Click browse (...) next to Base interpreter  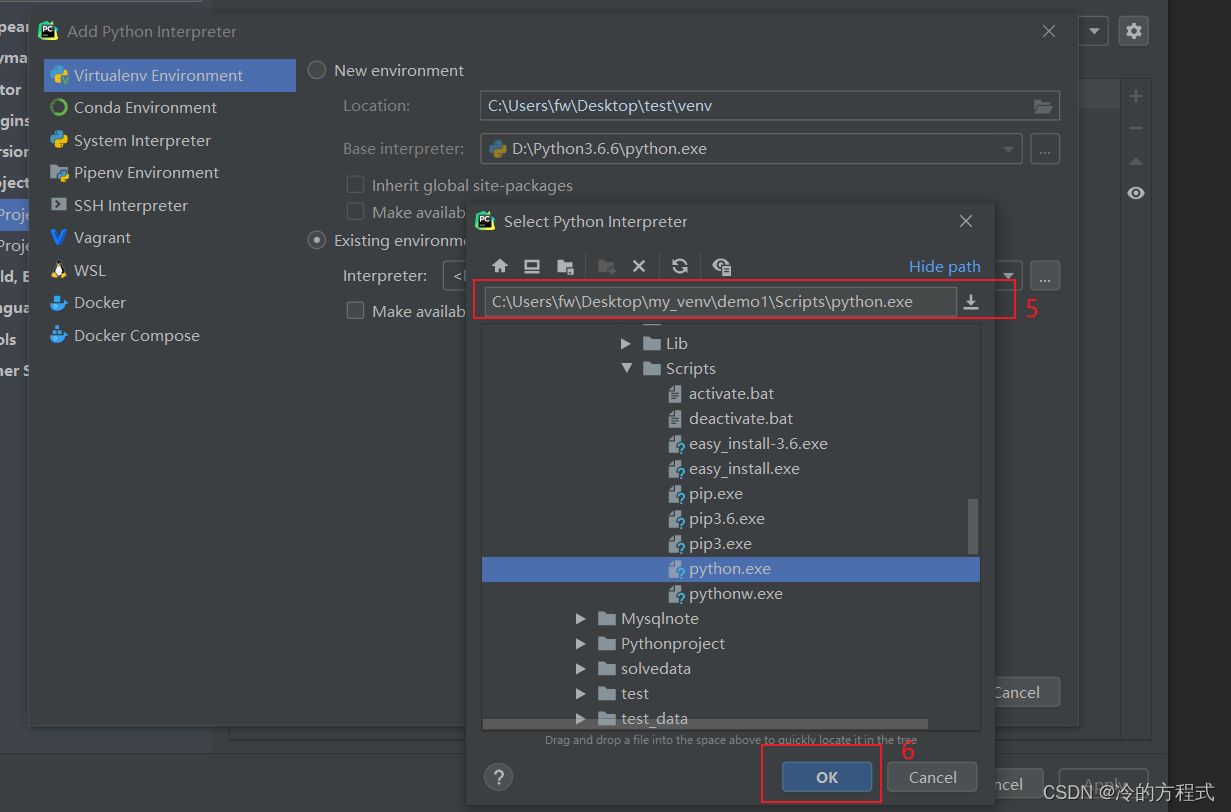[1044, 149]
